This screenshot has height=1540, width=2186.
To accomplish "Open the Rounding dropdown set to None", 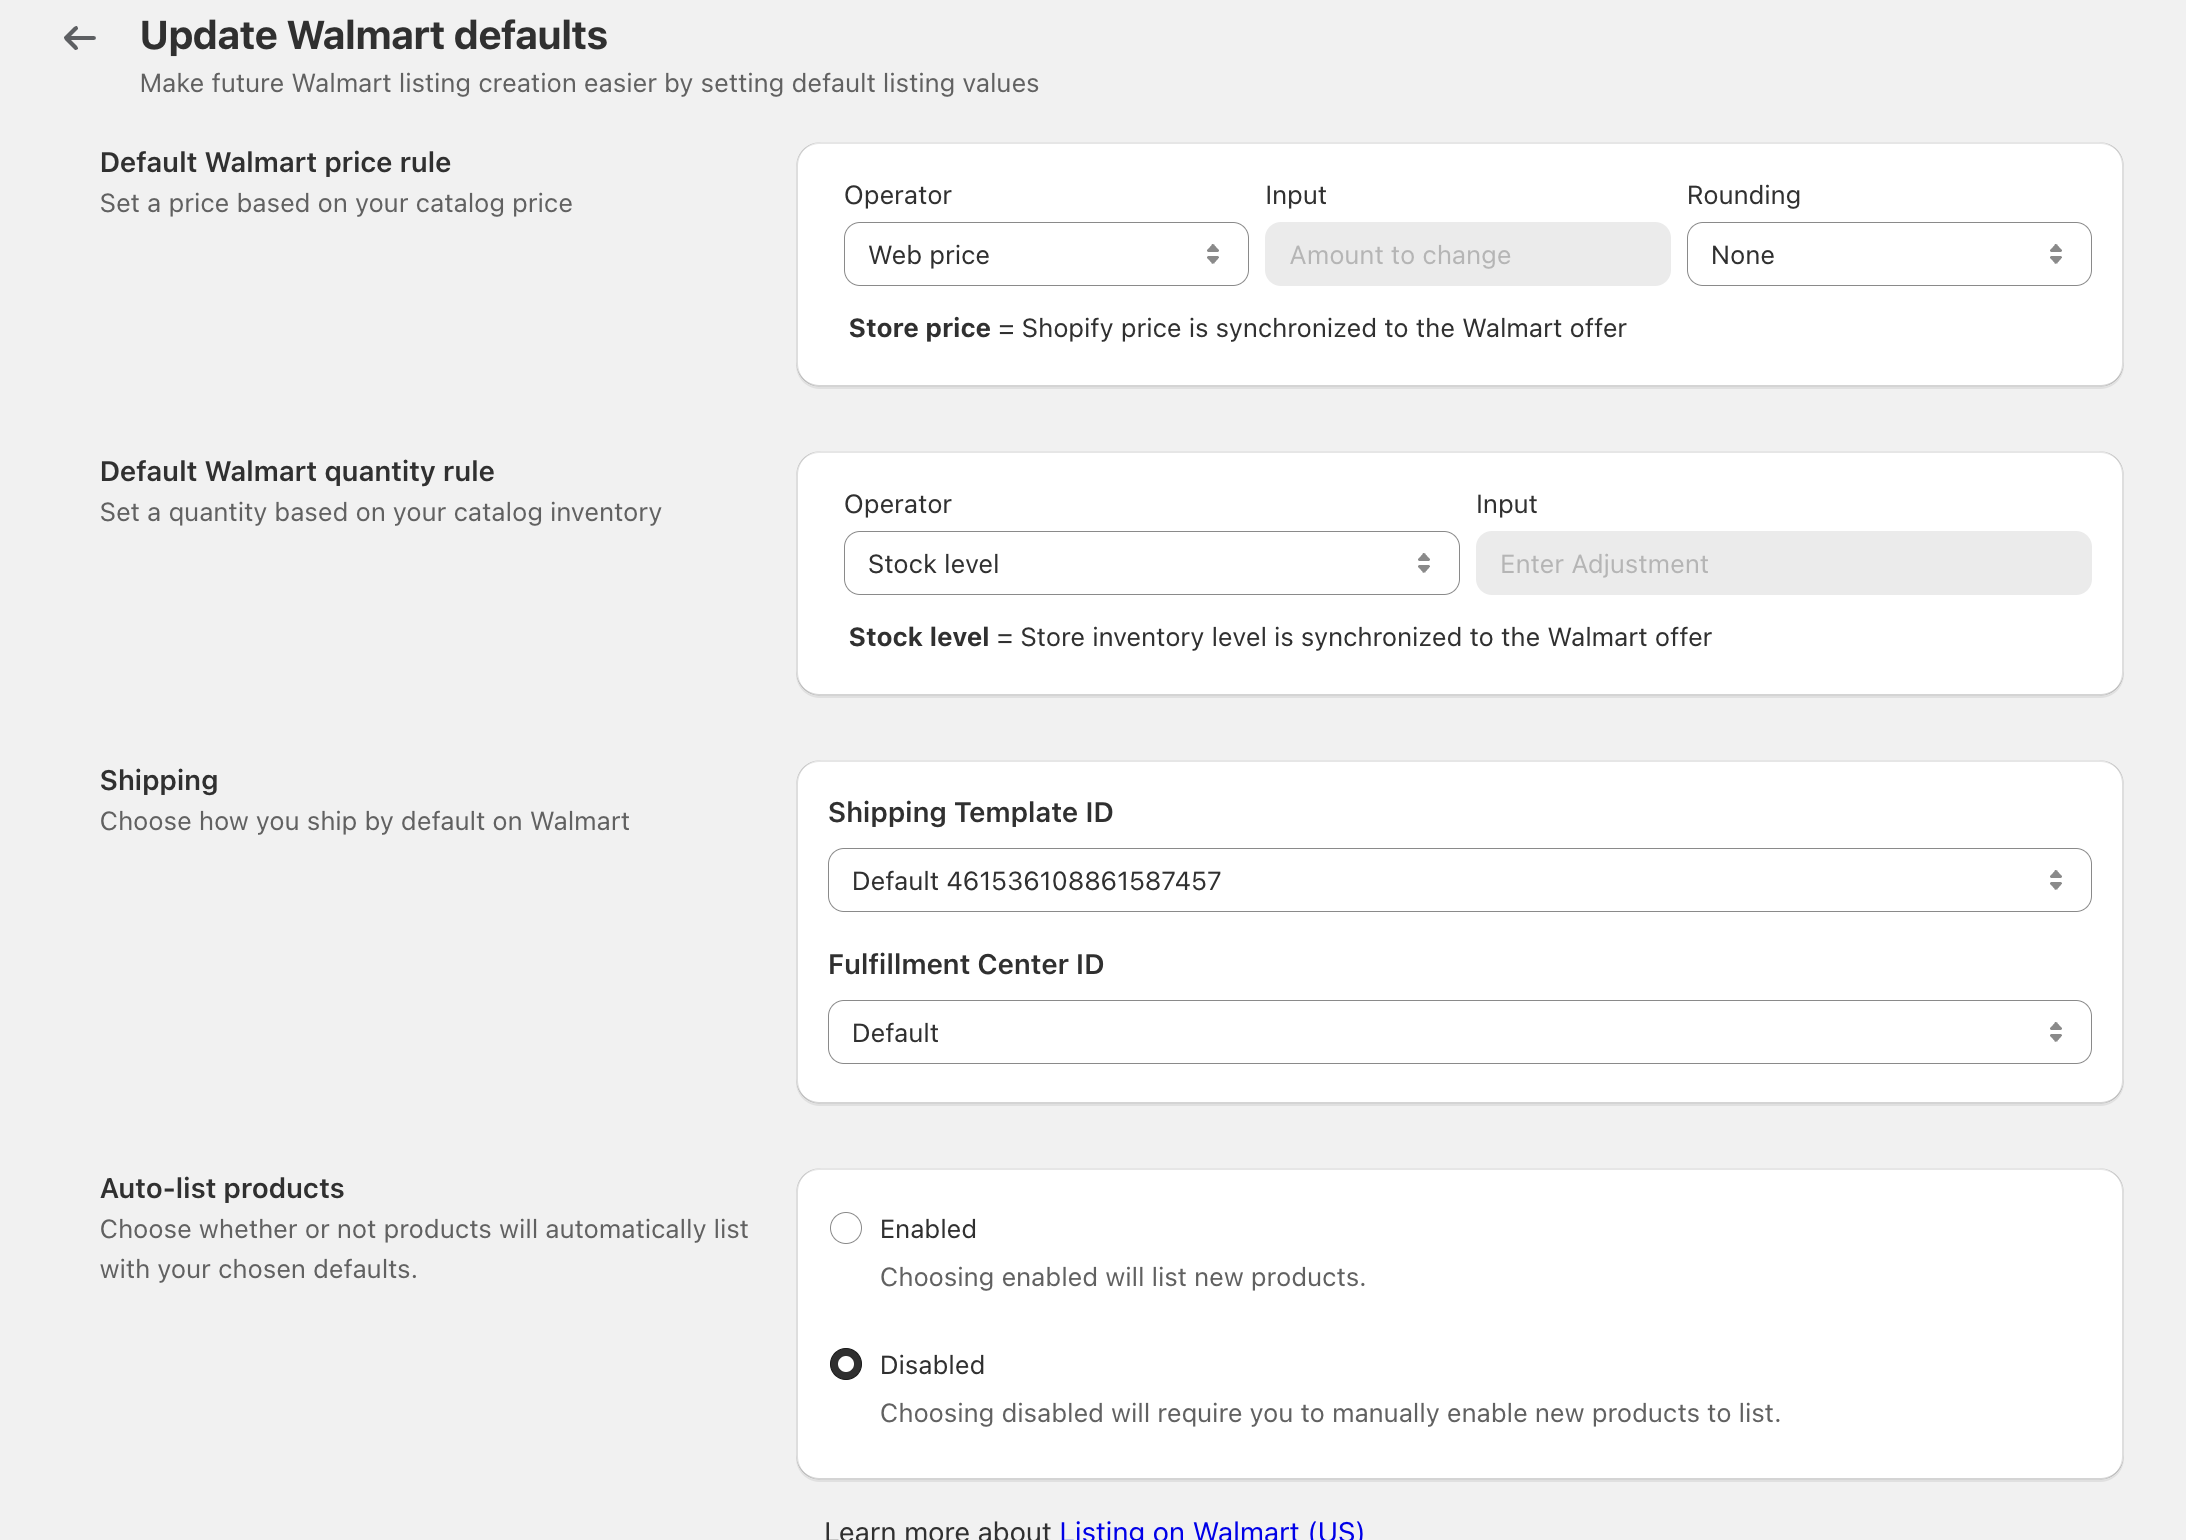I will pos(1888,254).
